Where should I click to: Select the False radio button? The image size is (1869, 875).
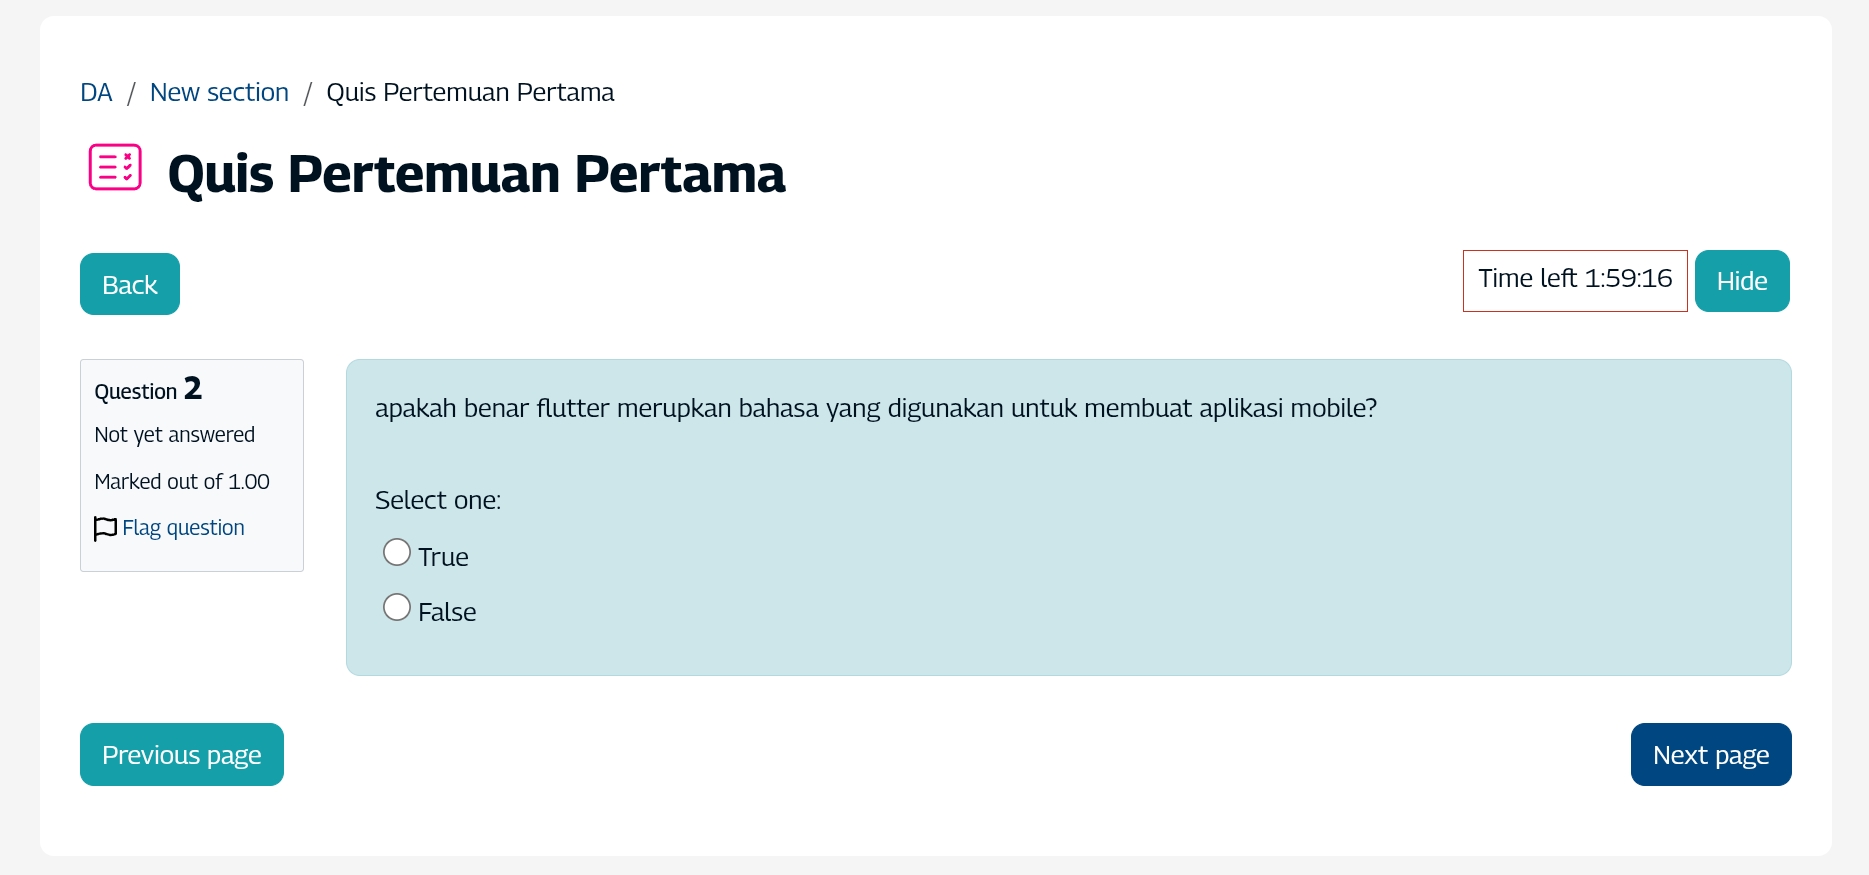coord(397,607)
